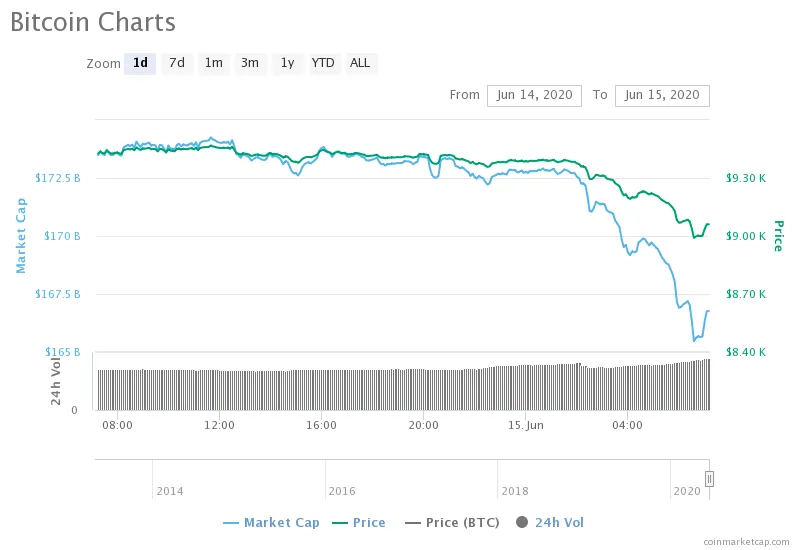Click the vertical Market Cap axis title
Screen dimensions: 800x550
(21, 236)
